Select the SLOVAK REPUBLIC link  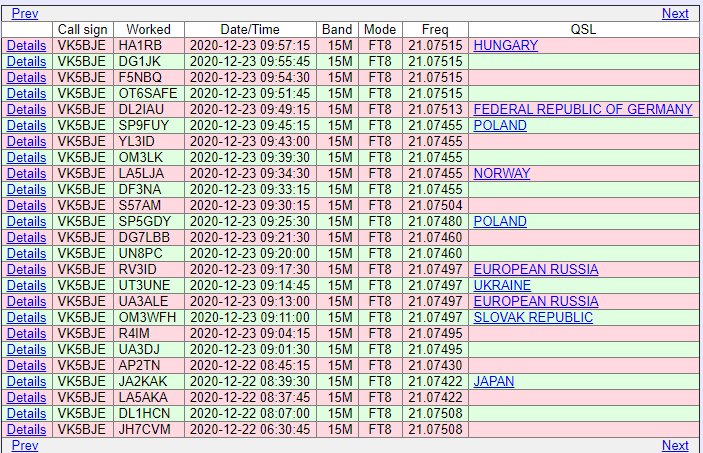coord(533,317)
